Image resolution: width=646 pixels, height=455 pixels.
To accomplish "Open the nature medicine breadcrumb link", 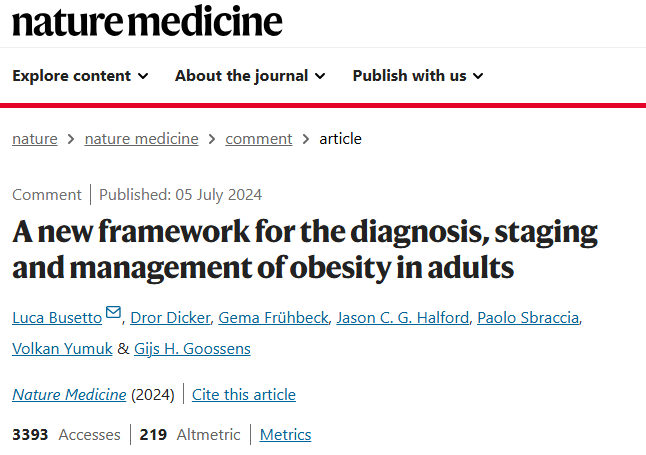I will point(141,139).
